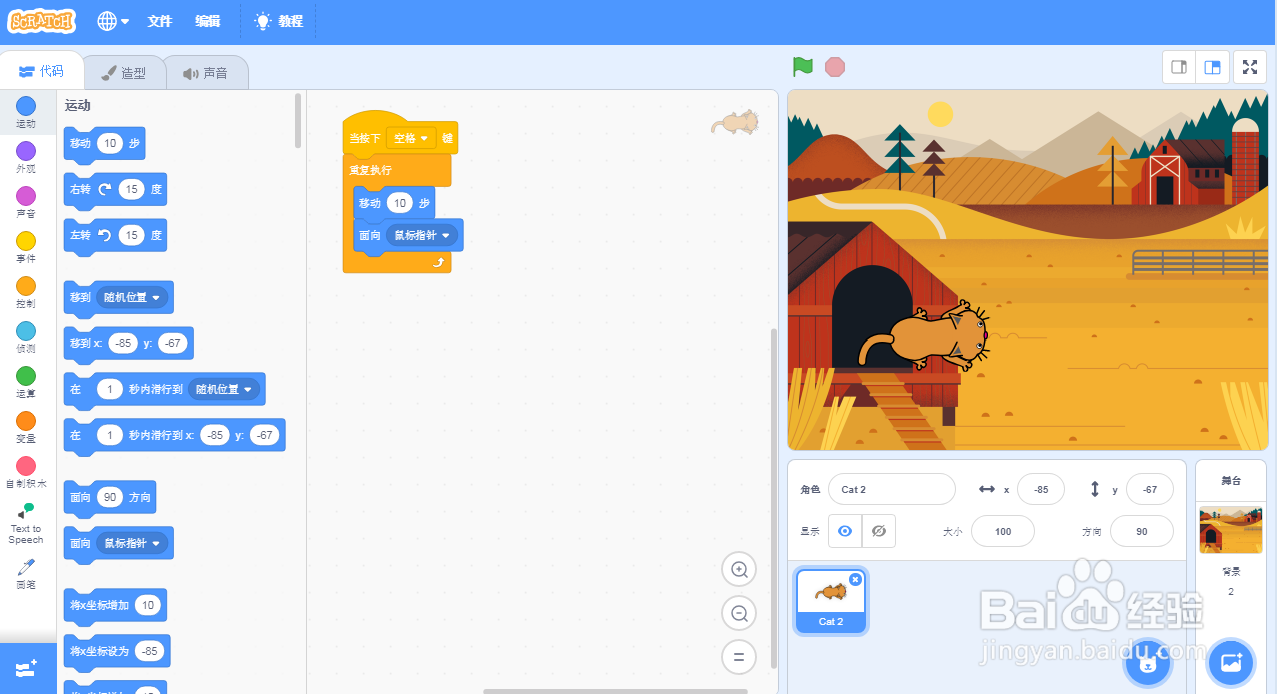Select the 变量 variables category
1277x694 pixels.
[26, 427]
